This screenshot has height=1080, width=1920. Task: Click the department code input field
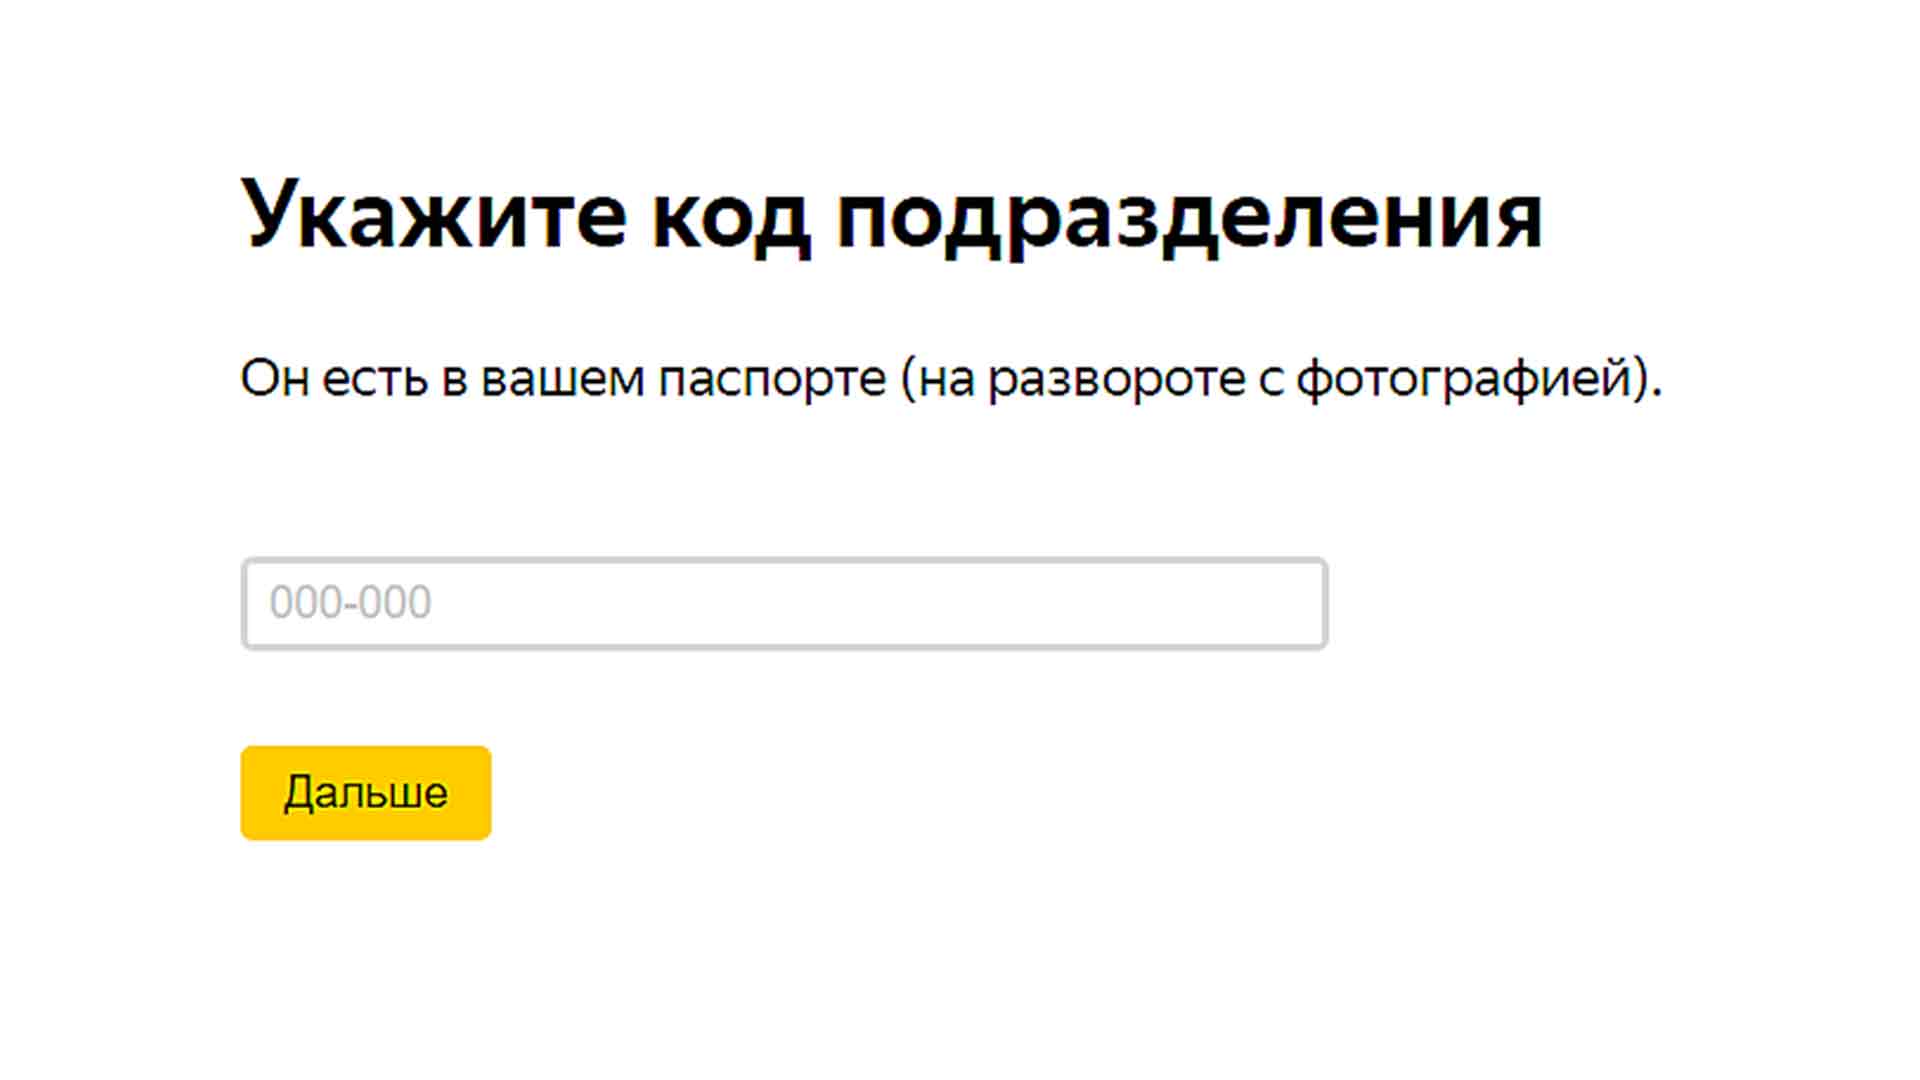[784, 603]
